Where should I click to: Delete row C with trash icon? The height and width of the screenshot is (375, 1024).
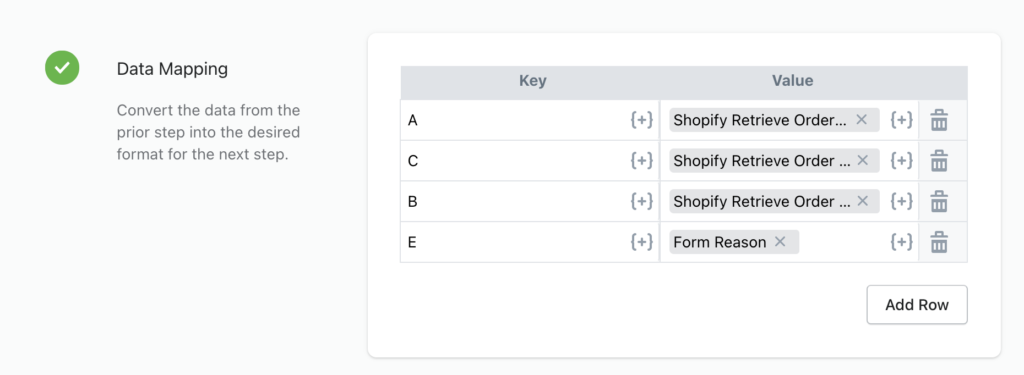(x=939, y=161)
